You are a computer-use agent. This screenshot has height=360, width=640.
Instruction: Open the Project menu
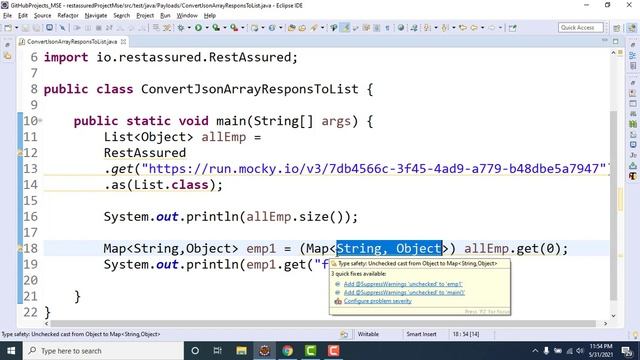pos(145,16)
